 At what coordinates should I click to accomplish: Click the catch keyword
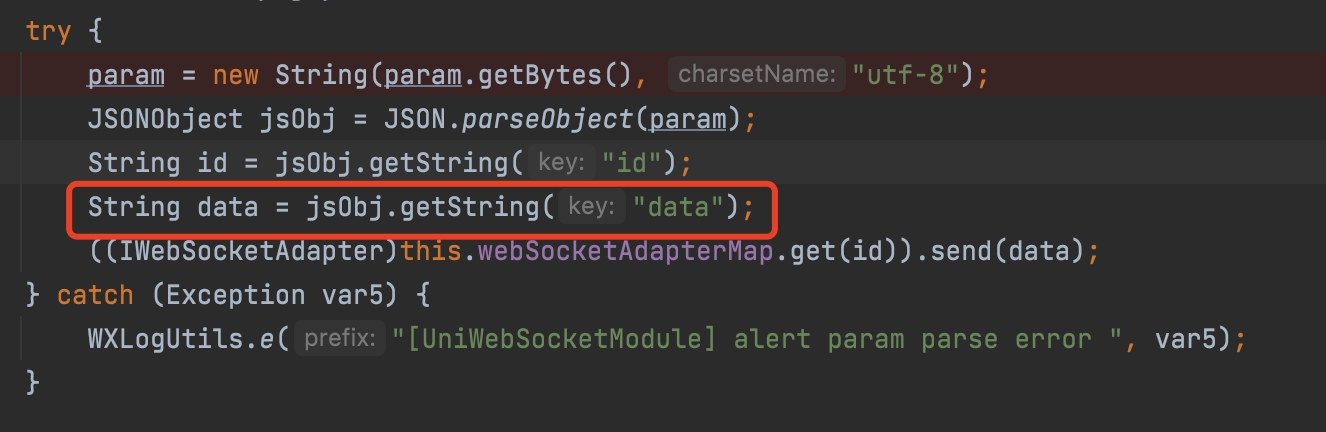click(94, 295)
